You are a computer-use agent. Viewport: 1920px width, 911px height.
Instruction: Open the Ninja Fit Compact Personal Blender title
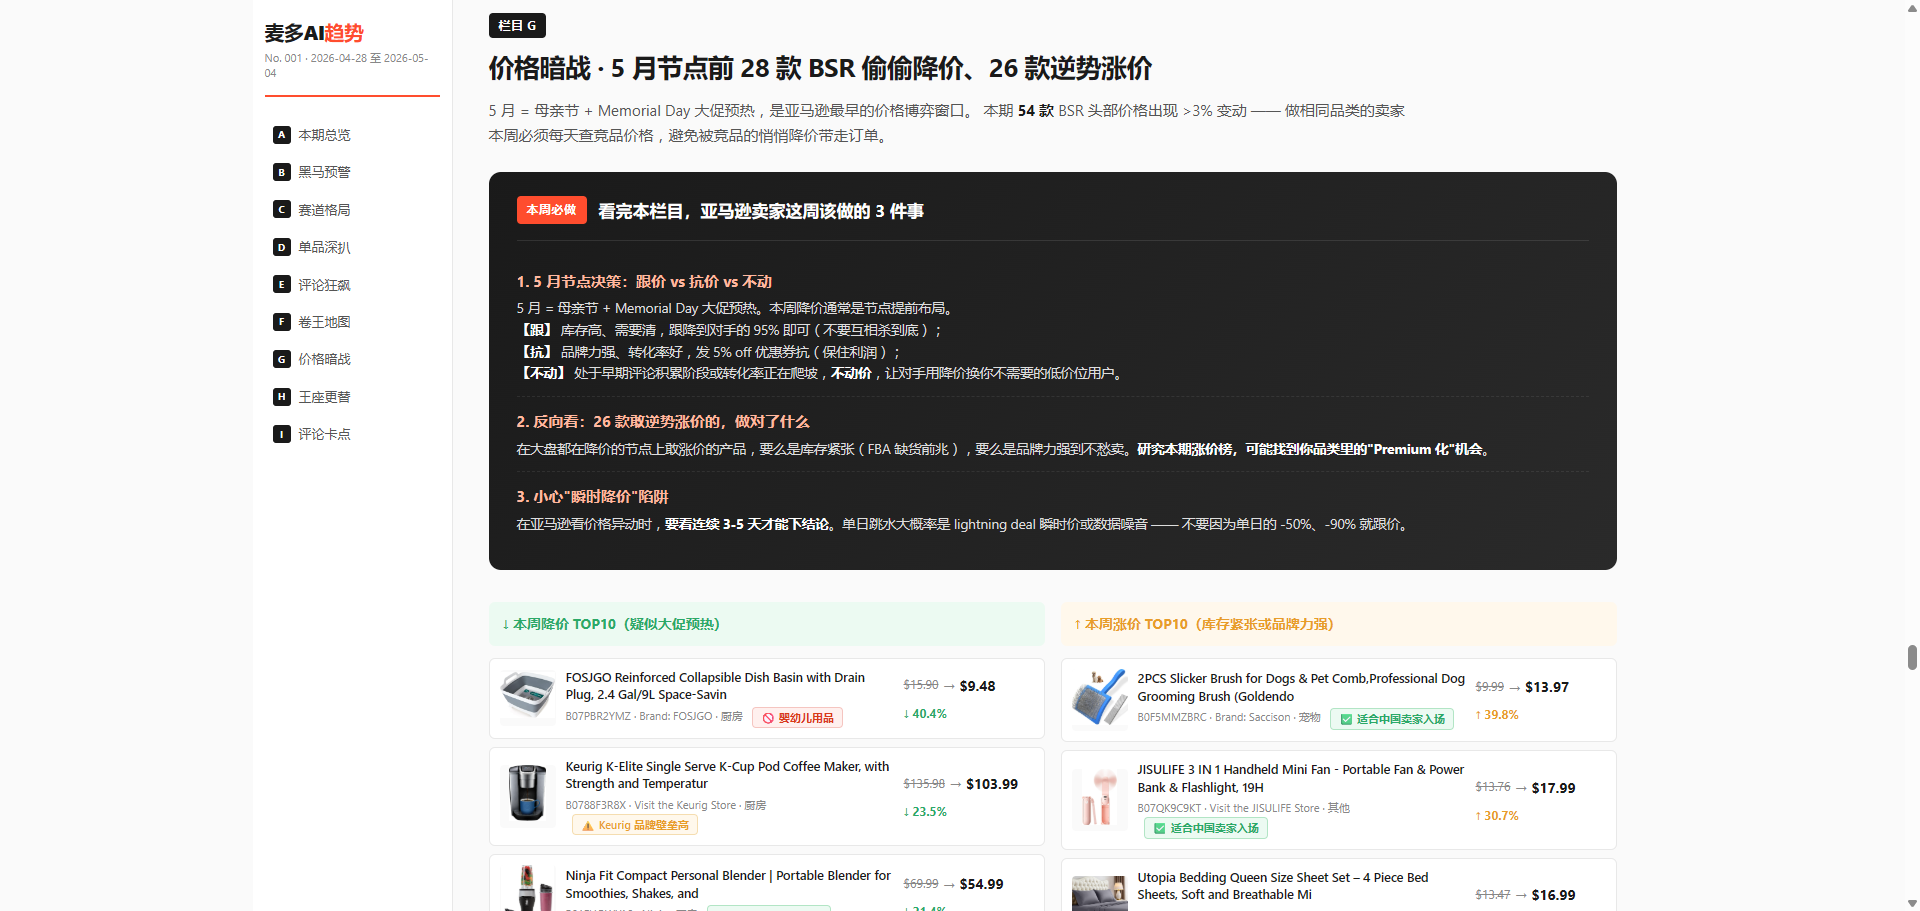coord(728,885)
